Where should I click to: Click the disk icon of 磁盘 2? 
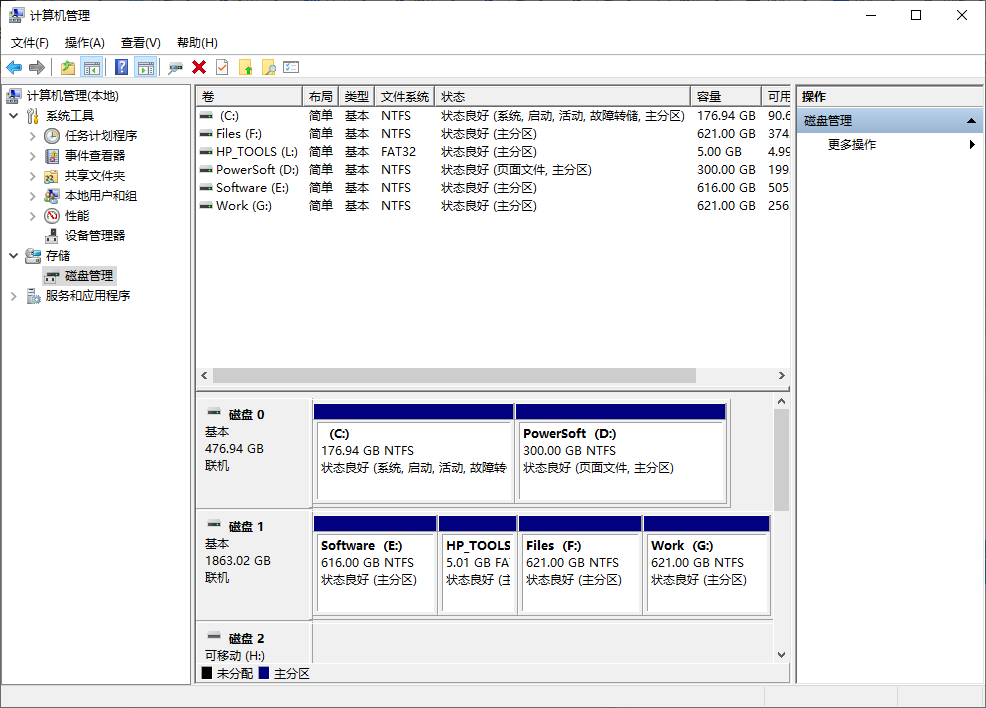pos(214,636)
